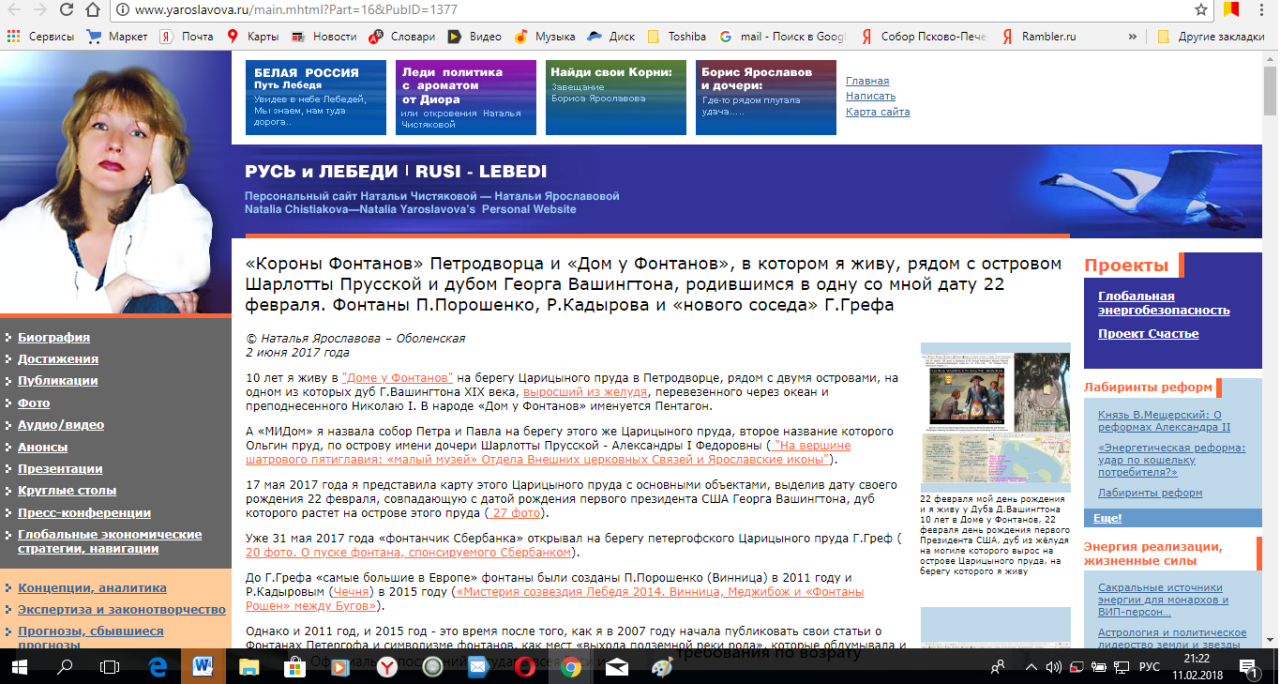This screenshot has height=684, width=1280.
Task: Open the Лабиринты реформ link
Action: [x=1150, y=493]
